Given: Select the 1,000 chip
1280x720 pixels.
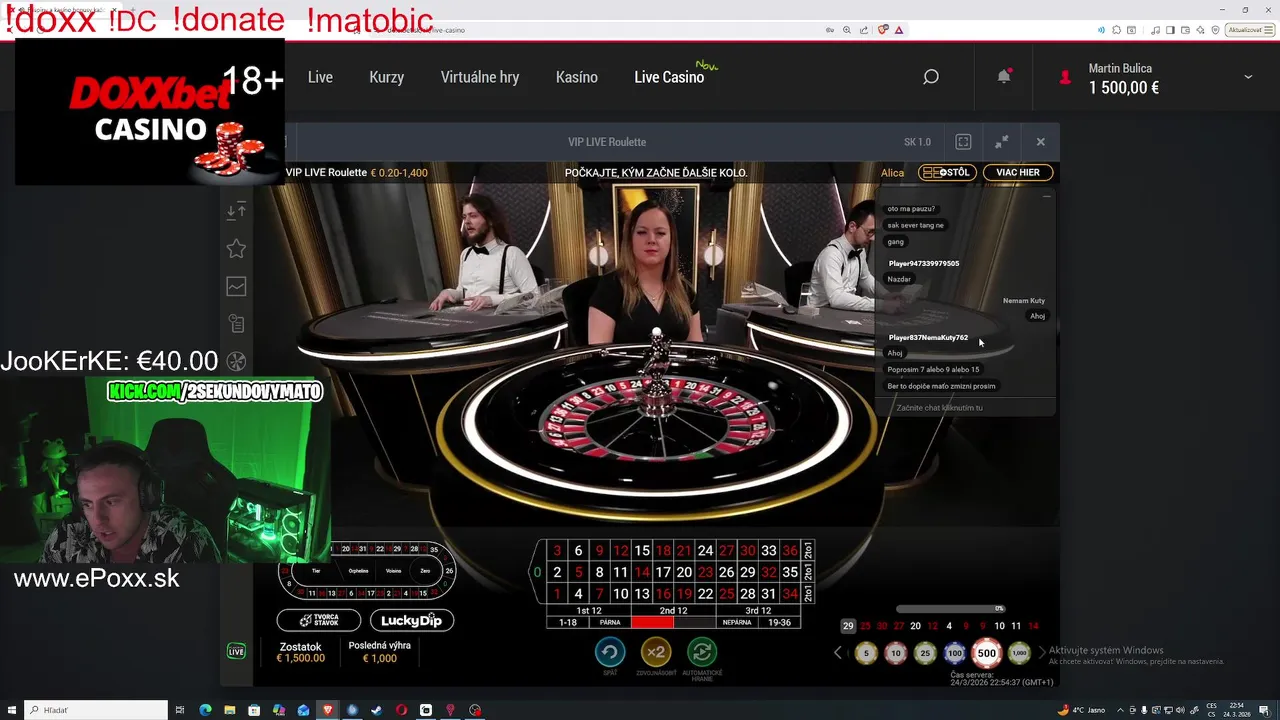Looking at the screenshot, I should tap(1019, 653).
